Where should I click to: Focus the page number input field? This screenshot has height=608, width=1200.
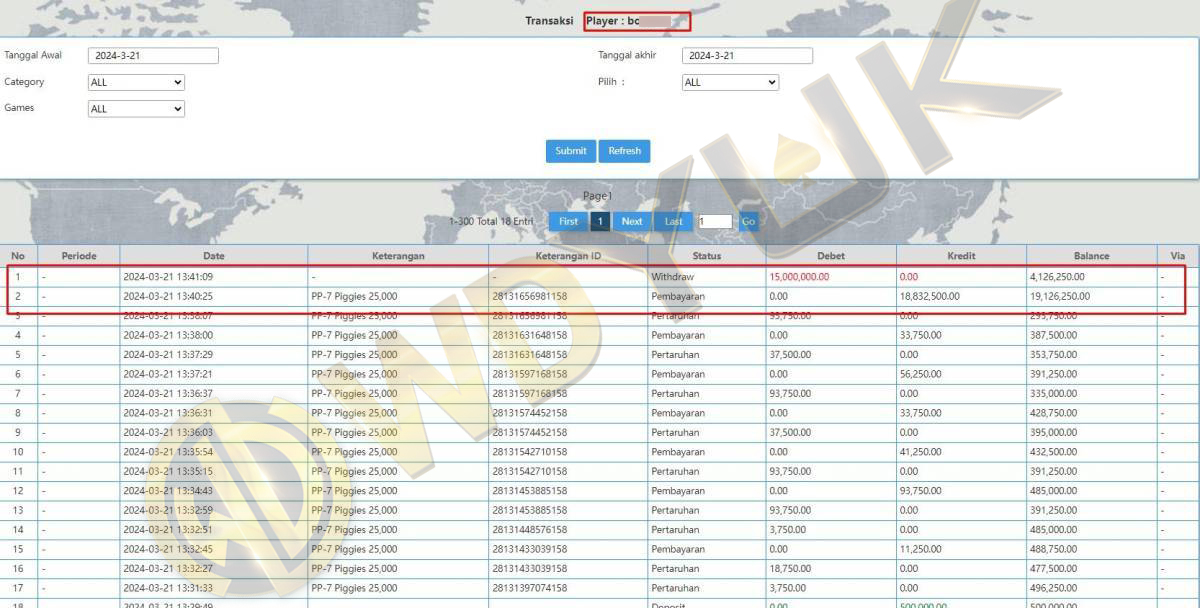click(x=715, y=222)
